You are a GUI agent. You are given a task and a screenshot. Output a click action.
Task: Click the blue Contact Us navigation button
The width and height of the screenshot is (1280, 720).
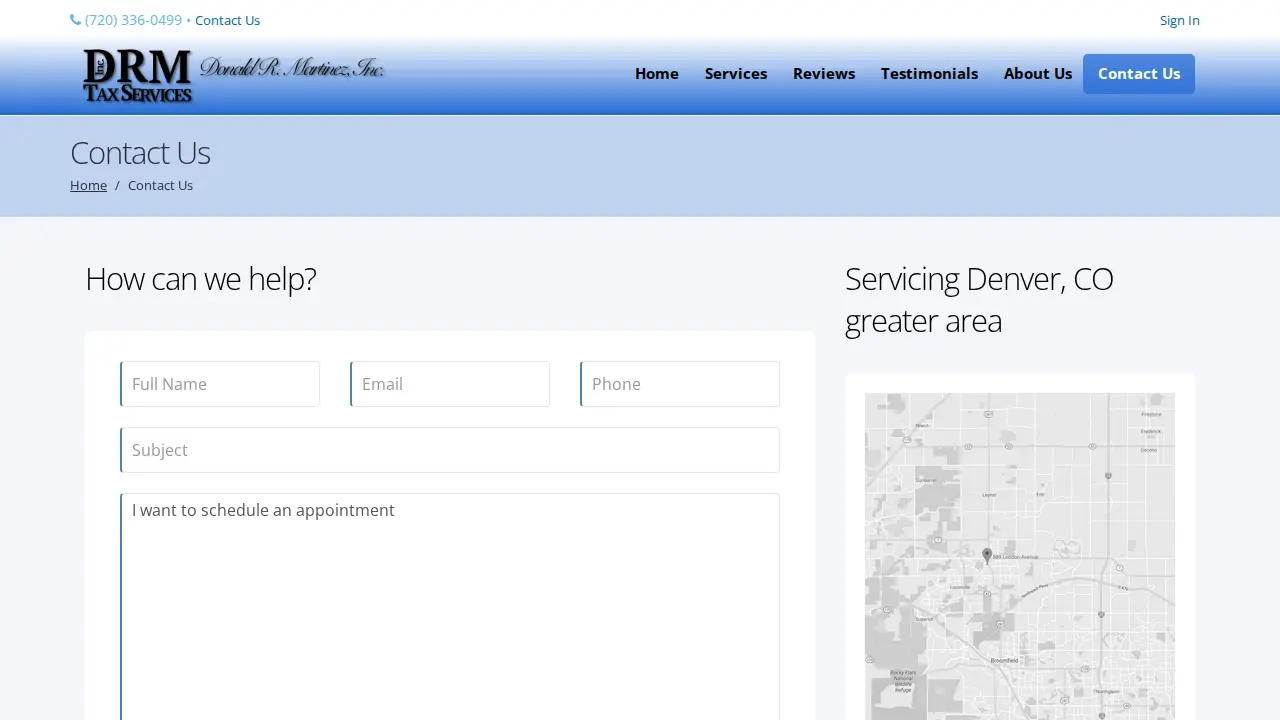coord(1139,74)
